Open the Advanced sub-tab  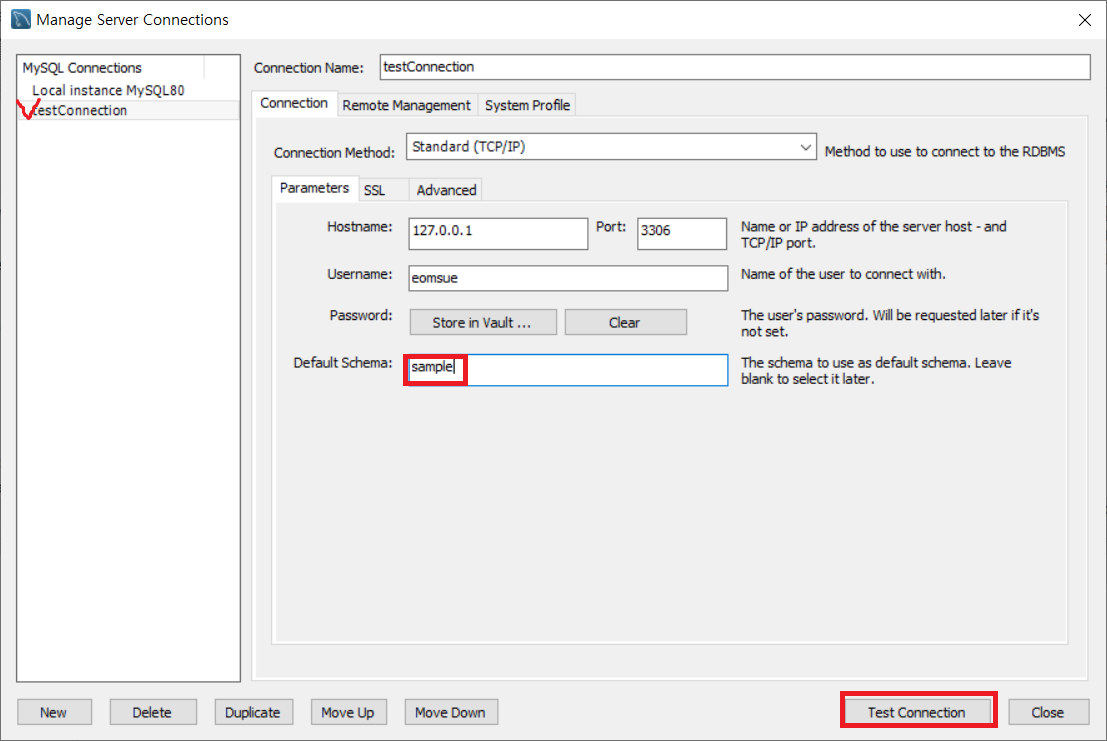[x=446, y=191]
